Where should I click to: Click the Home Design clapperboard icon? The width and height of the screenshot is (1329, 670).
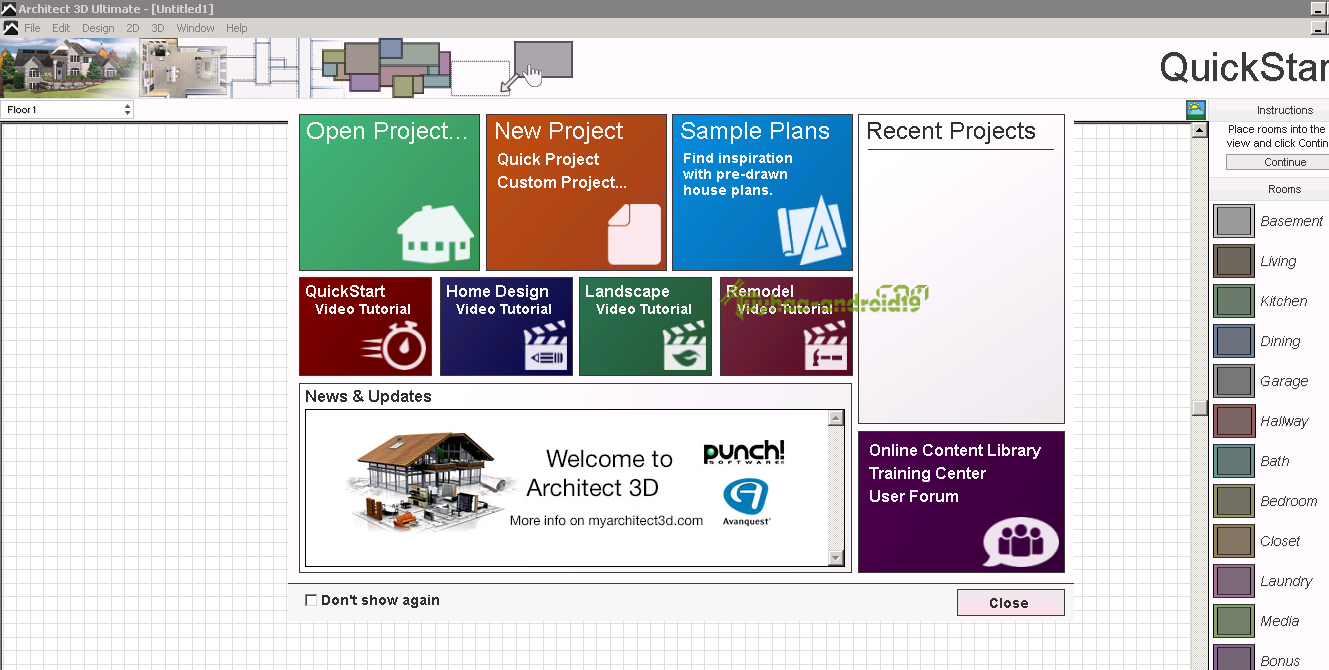click(x=546, y=347)
